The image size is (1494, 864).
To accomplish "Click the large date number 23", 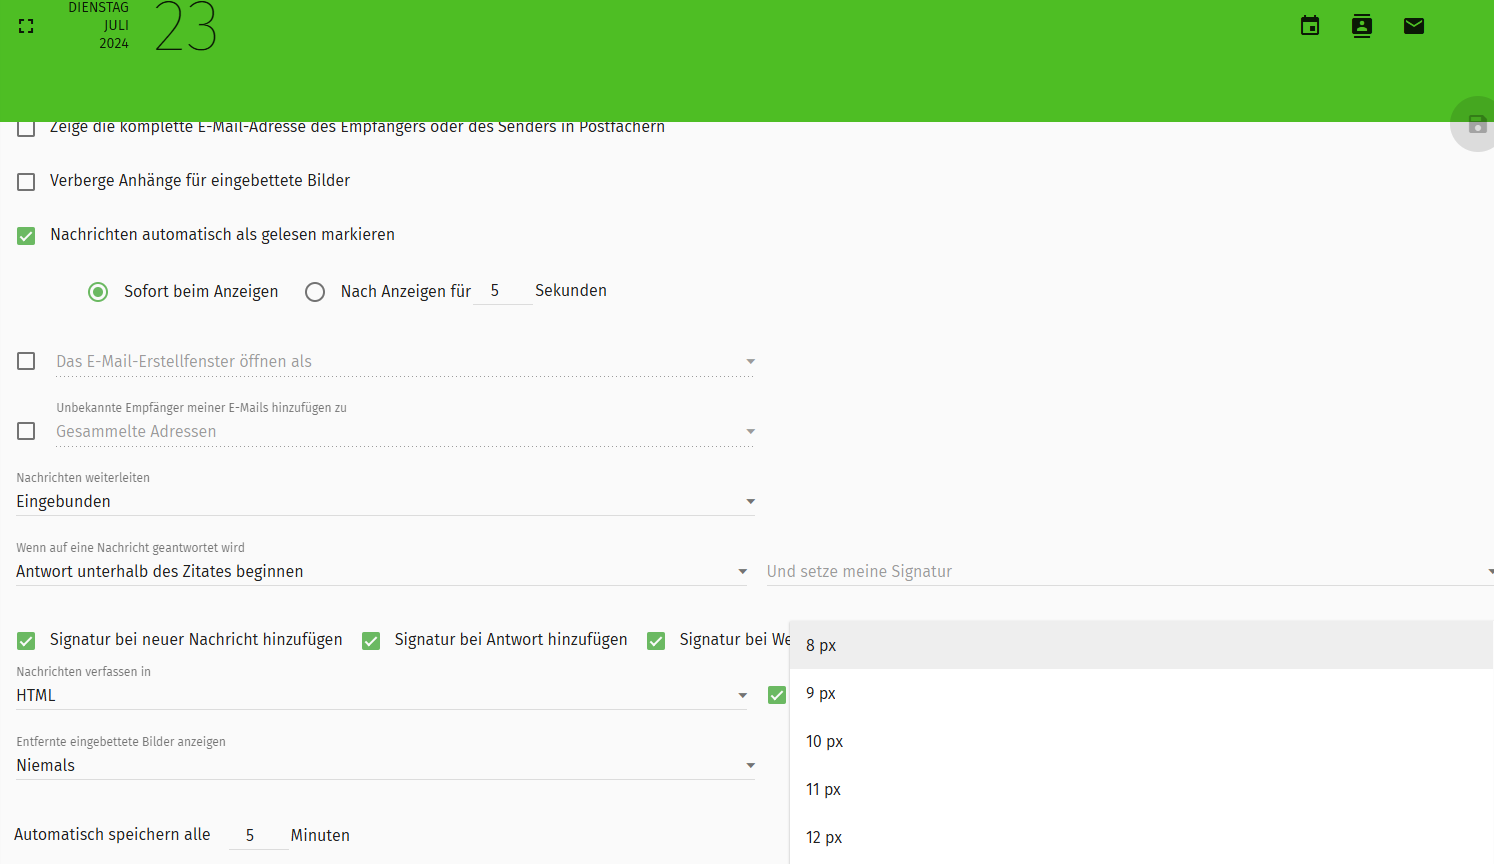I will 186,27.
